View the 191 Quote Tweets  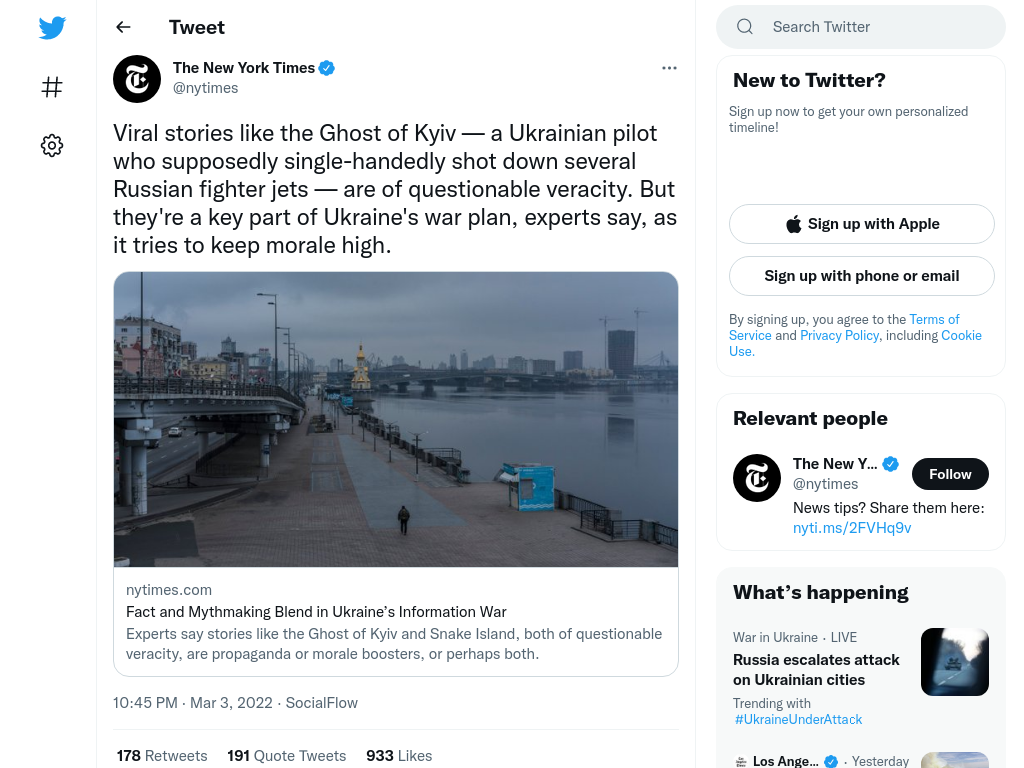coord(287,756)
